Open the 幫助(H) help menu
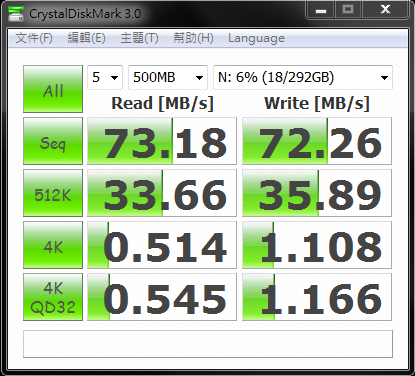This screenshot has height=376, width=415. [193, 38]
